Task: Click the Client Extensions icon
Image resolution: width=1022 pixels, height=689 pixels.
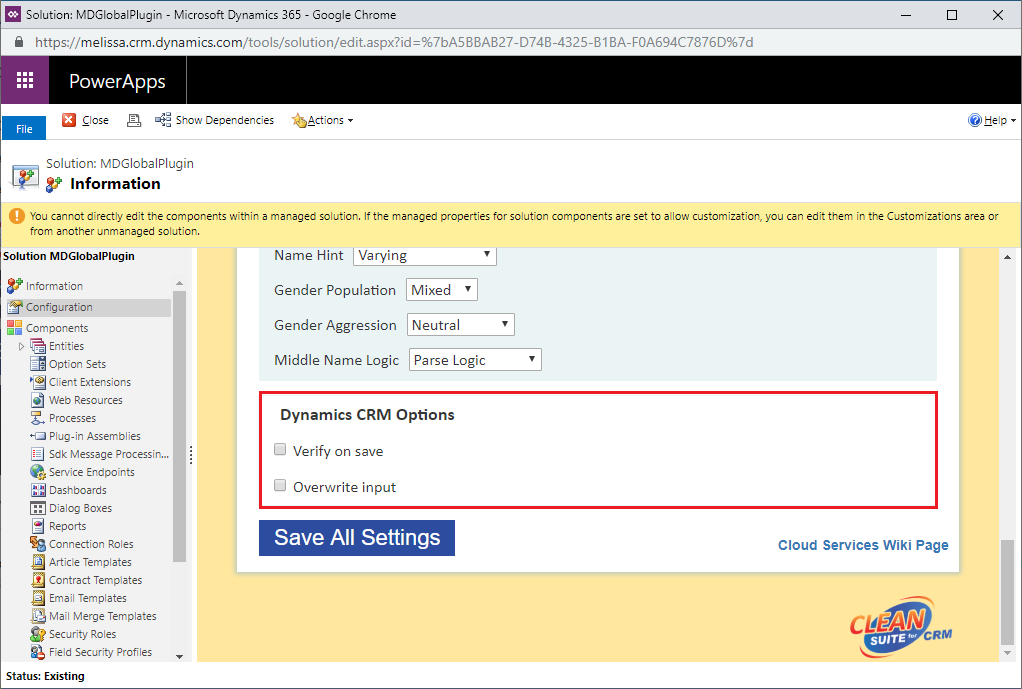Action: pos(38,382)
